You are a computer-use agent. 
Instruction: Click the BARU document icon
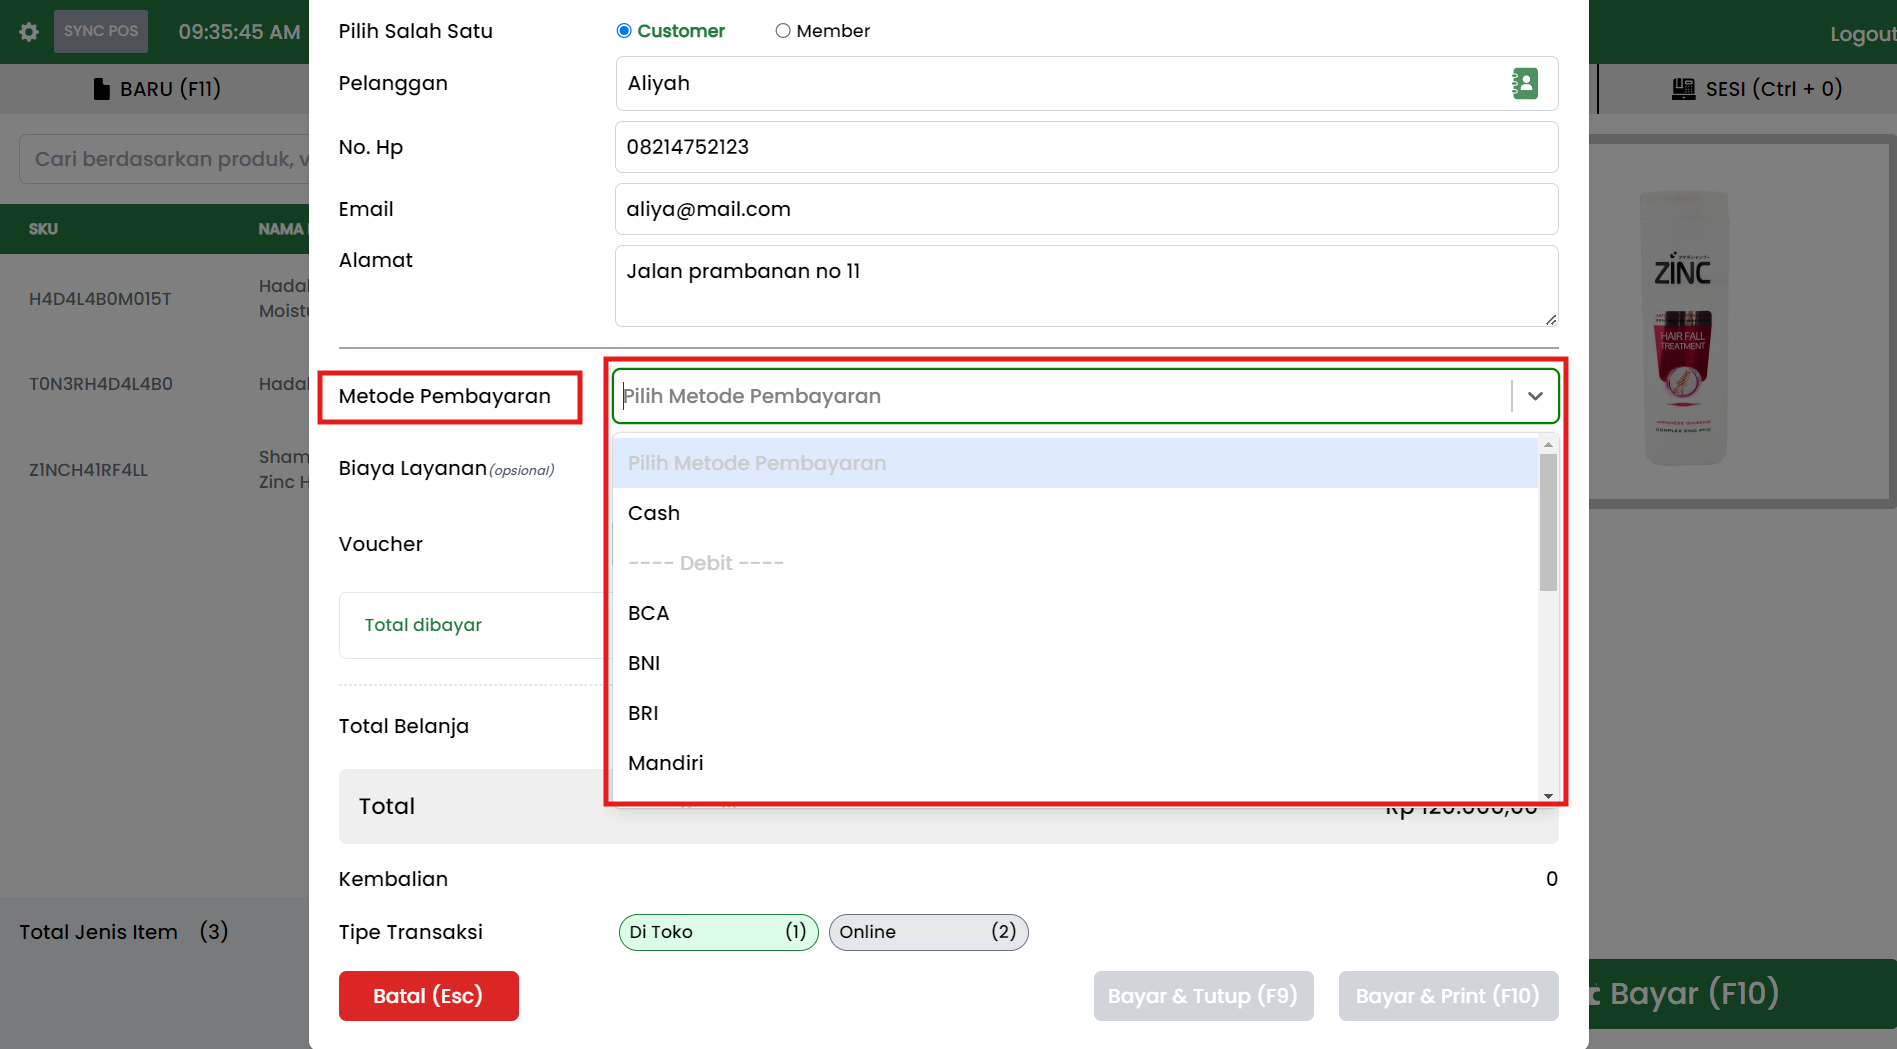101,89
